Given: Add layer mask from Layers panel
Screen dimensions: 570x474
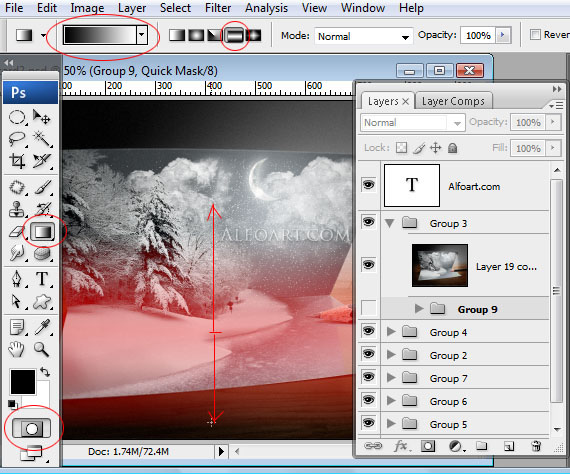Looking at the screenshot, I should (428, 446).
